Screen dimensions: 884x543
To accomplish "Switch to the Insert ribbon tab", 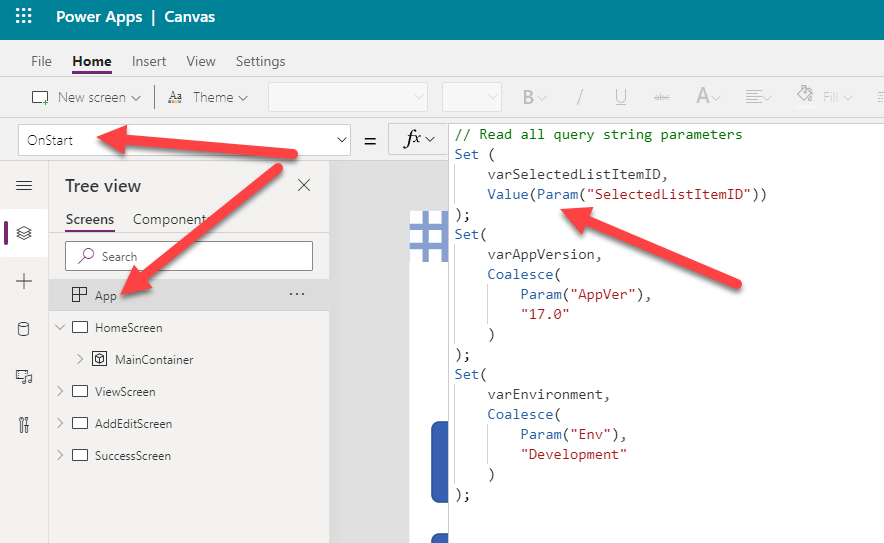I will pyautogui.click(x=149, y=61).
